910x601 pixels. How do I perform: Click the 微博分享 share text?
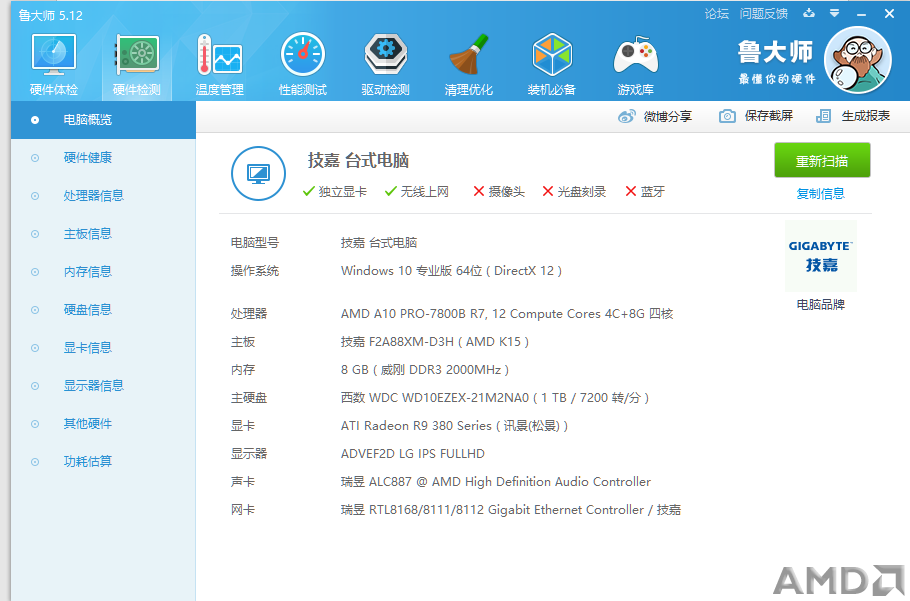click(x=667, y=117)
